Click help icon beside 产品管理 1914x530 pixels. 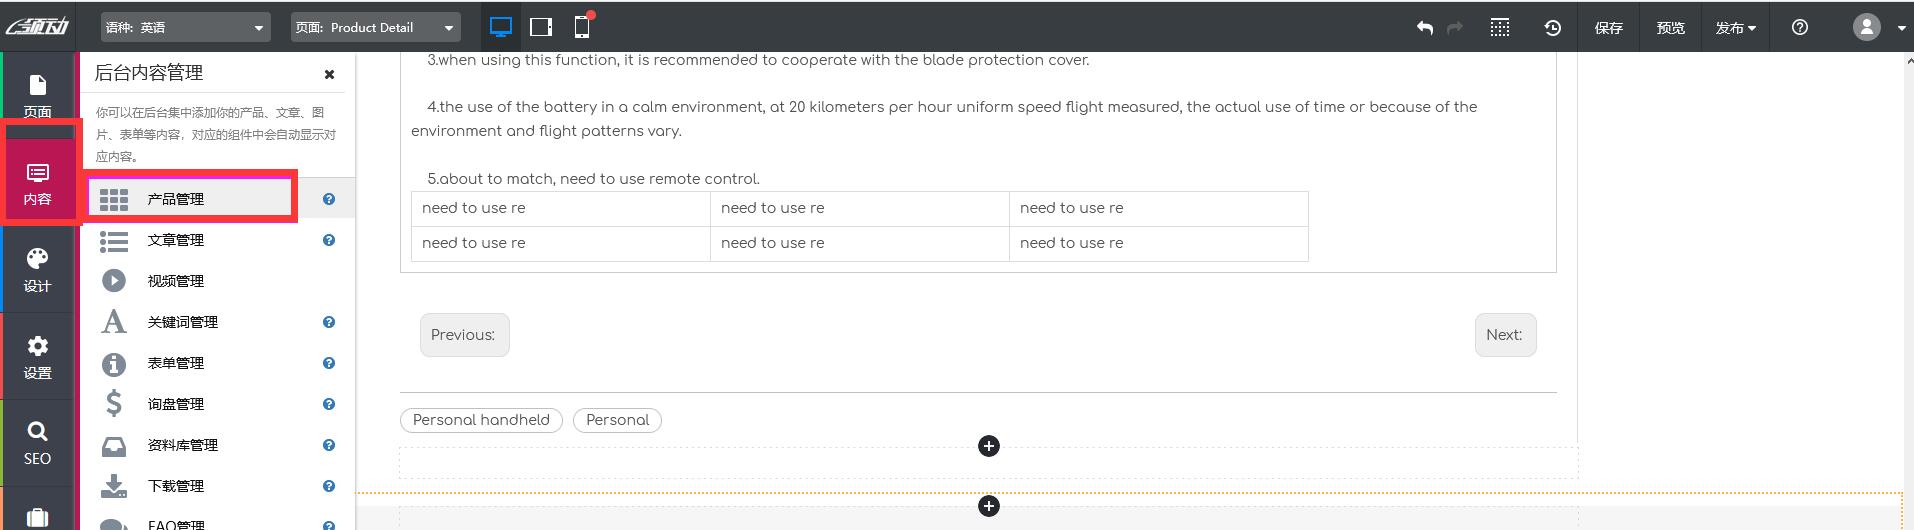tap(328, 199)
